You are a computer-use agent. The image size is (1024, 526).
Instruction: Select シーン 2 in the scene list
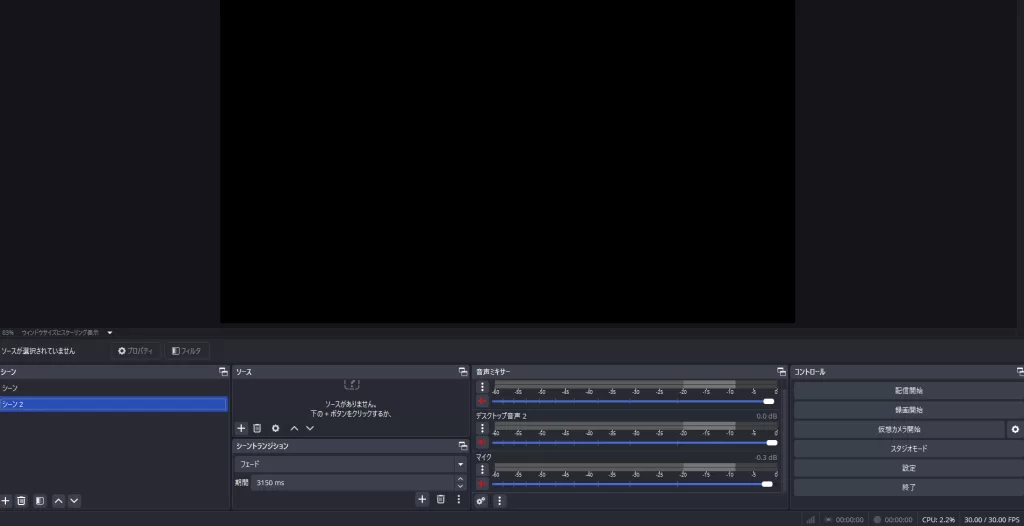(113, 404)
